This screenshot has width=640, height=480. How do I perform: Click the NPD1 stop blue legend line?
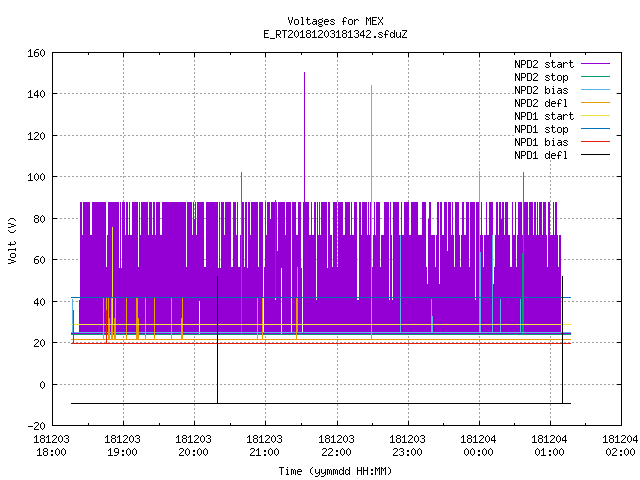click(595, 129)
